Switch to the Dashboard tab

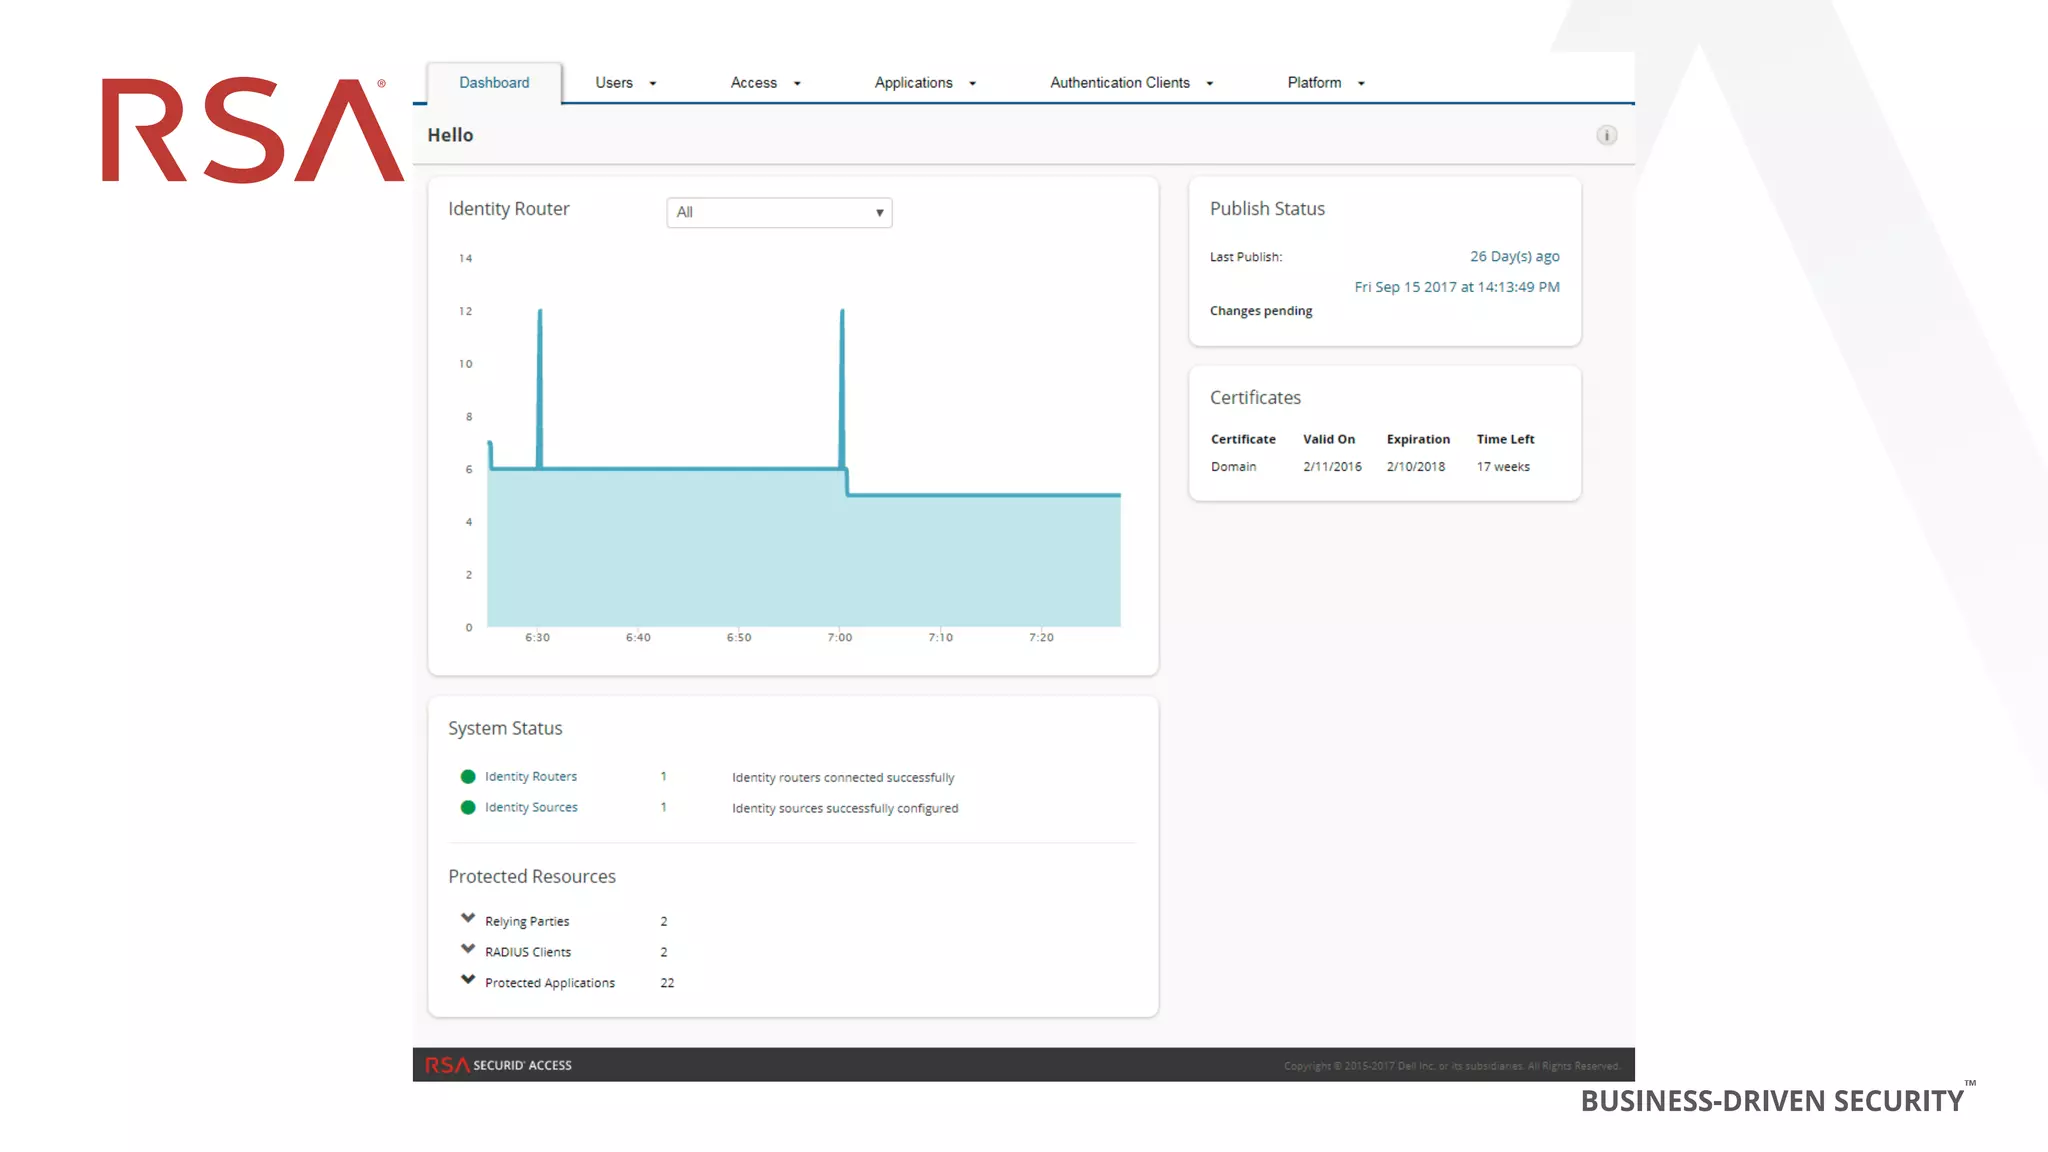pos(494,83)
